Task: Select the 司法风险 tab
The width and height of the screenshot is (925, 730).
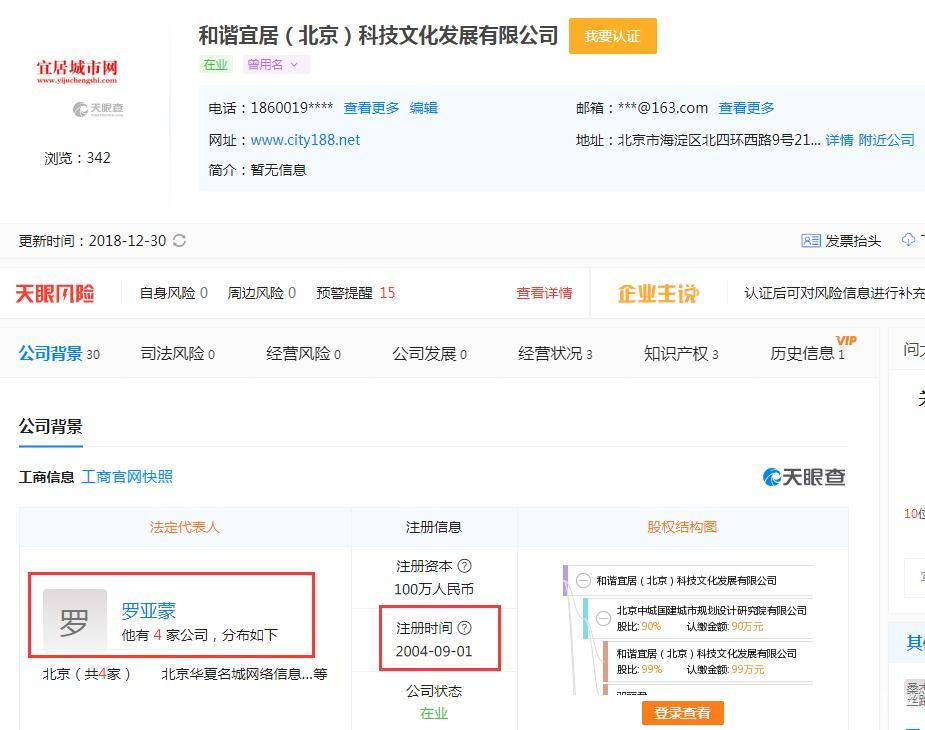Action: [178, 353]
